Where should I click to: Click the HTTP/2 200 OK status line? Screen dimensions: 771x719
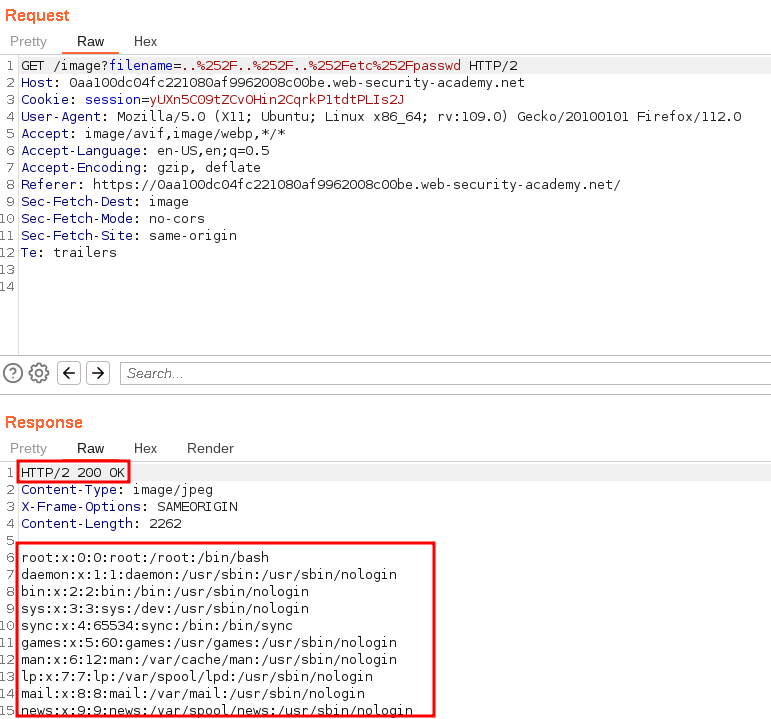coord(73,473)
